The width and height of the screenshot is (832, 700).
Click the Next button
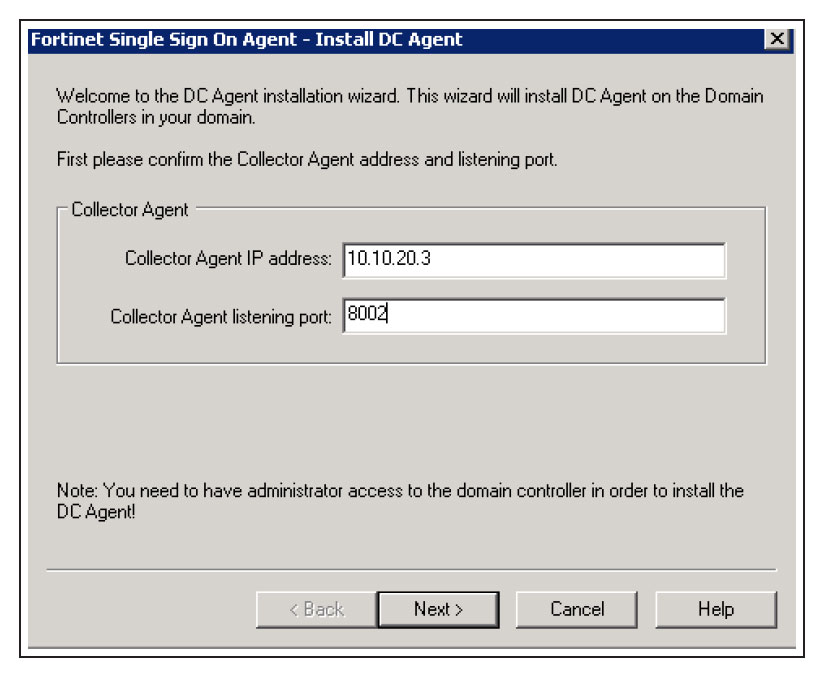pos(438,609)
